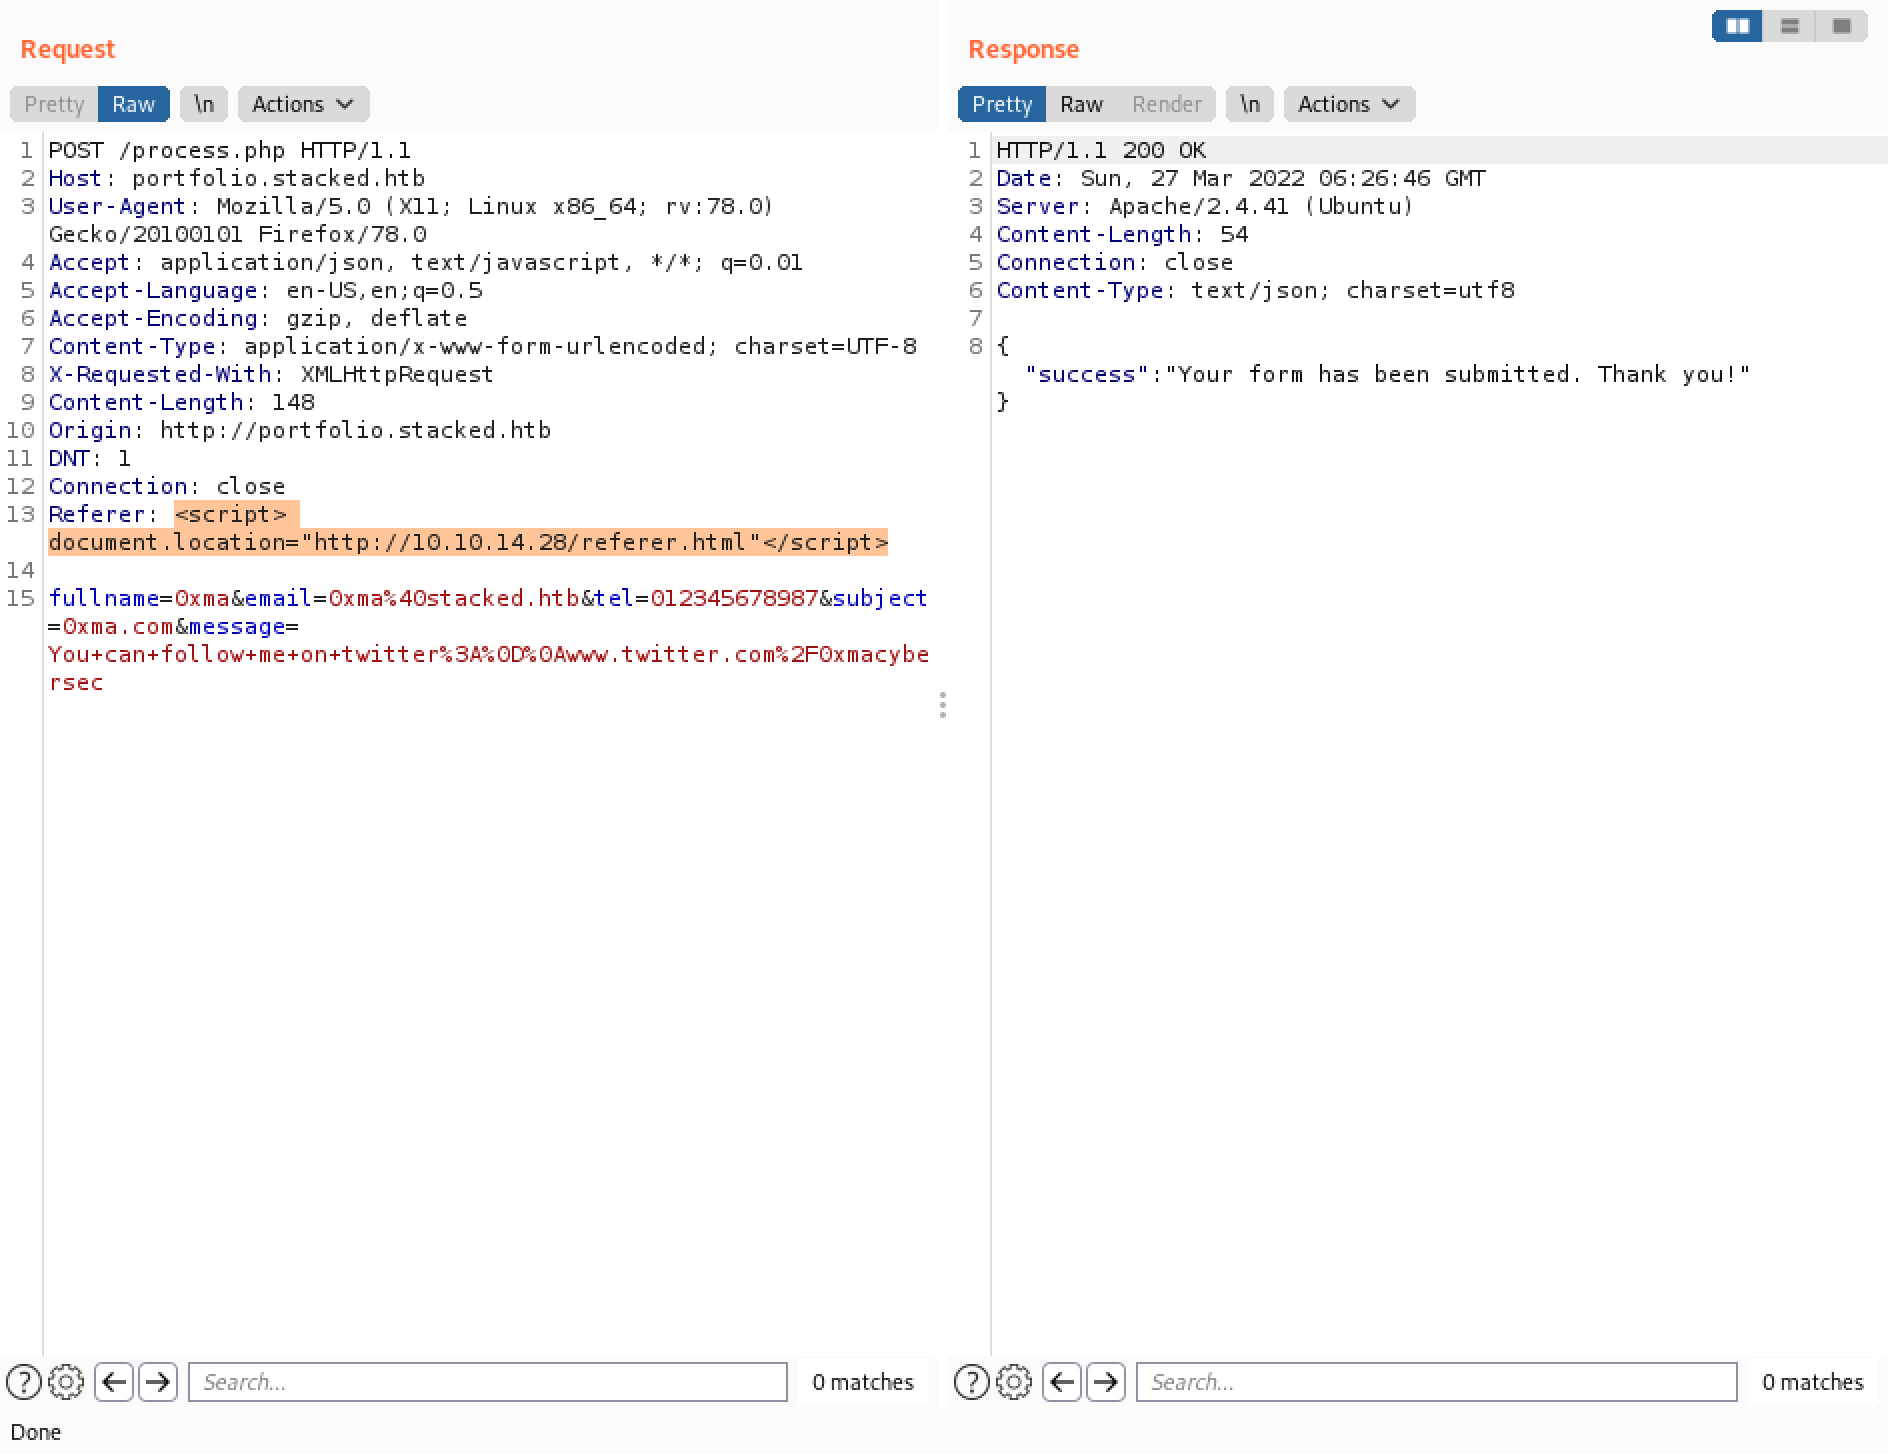This screenshot has height=1454, width=1888.
Task: Click the Response 0 matches label
Action: click(x=1813, y=1382)
